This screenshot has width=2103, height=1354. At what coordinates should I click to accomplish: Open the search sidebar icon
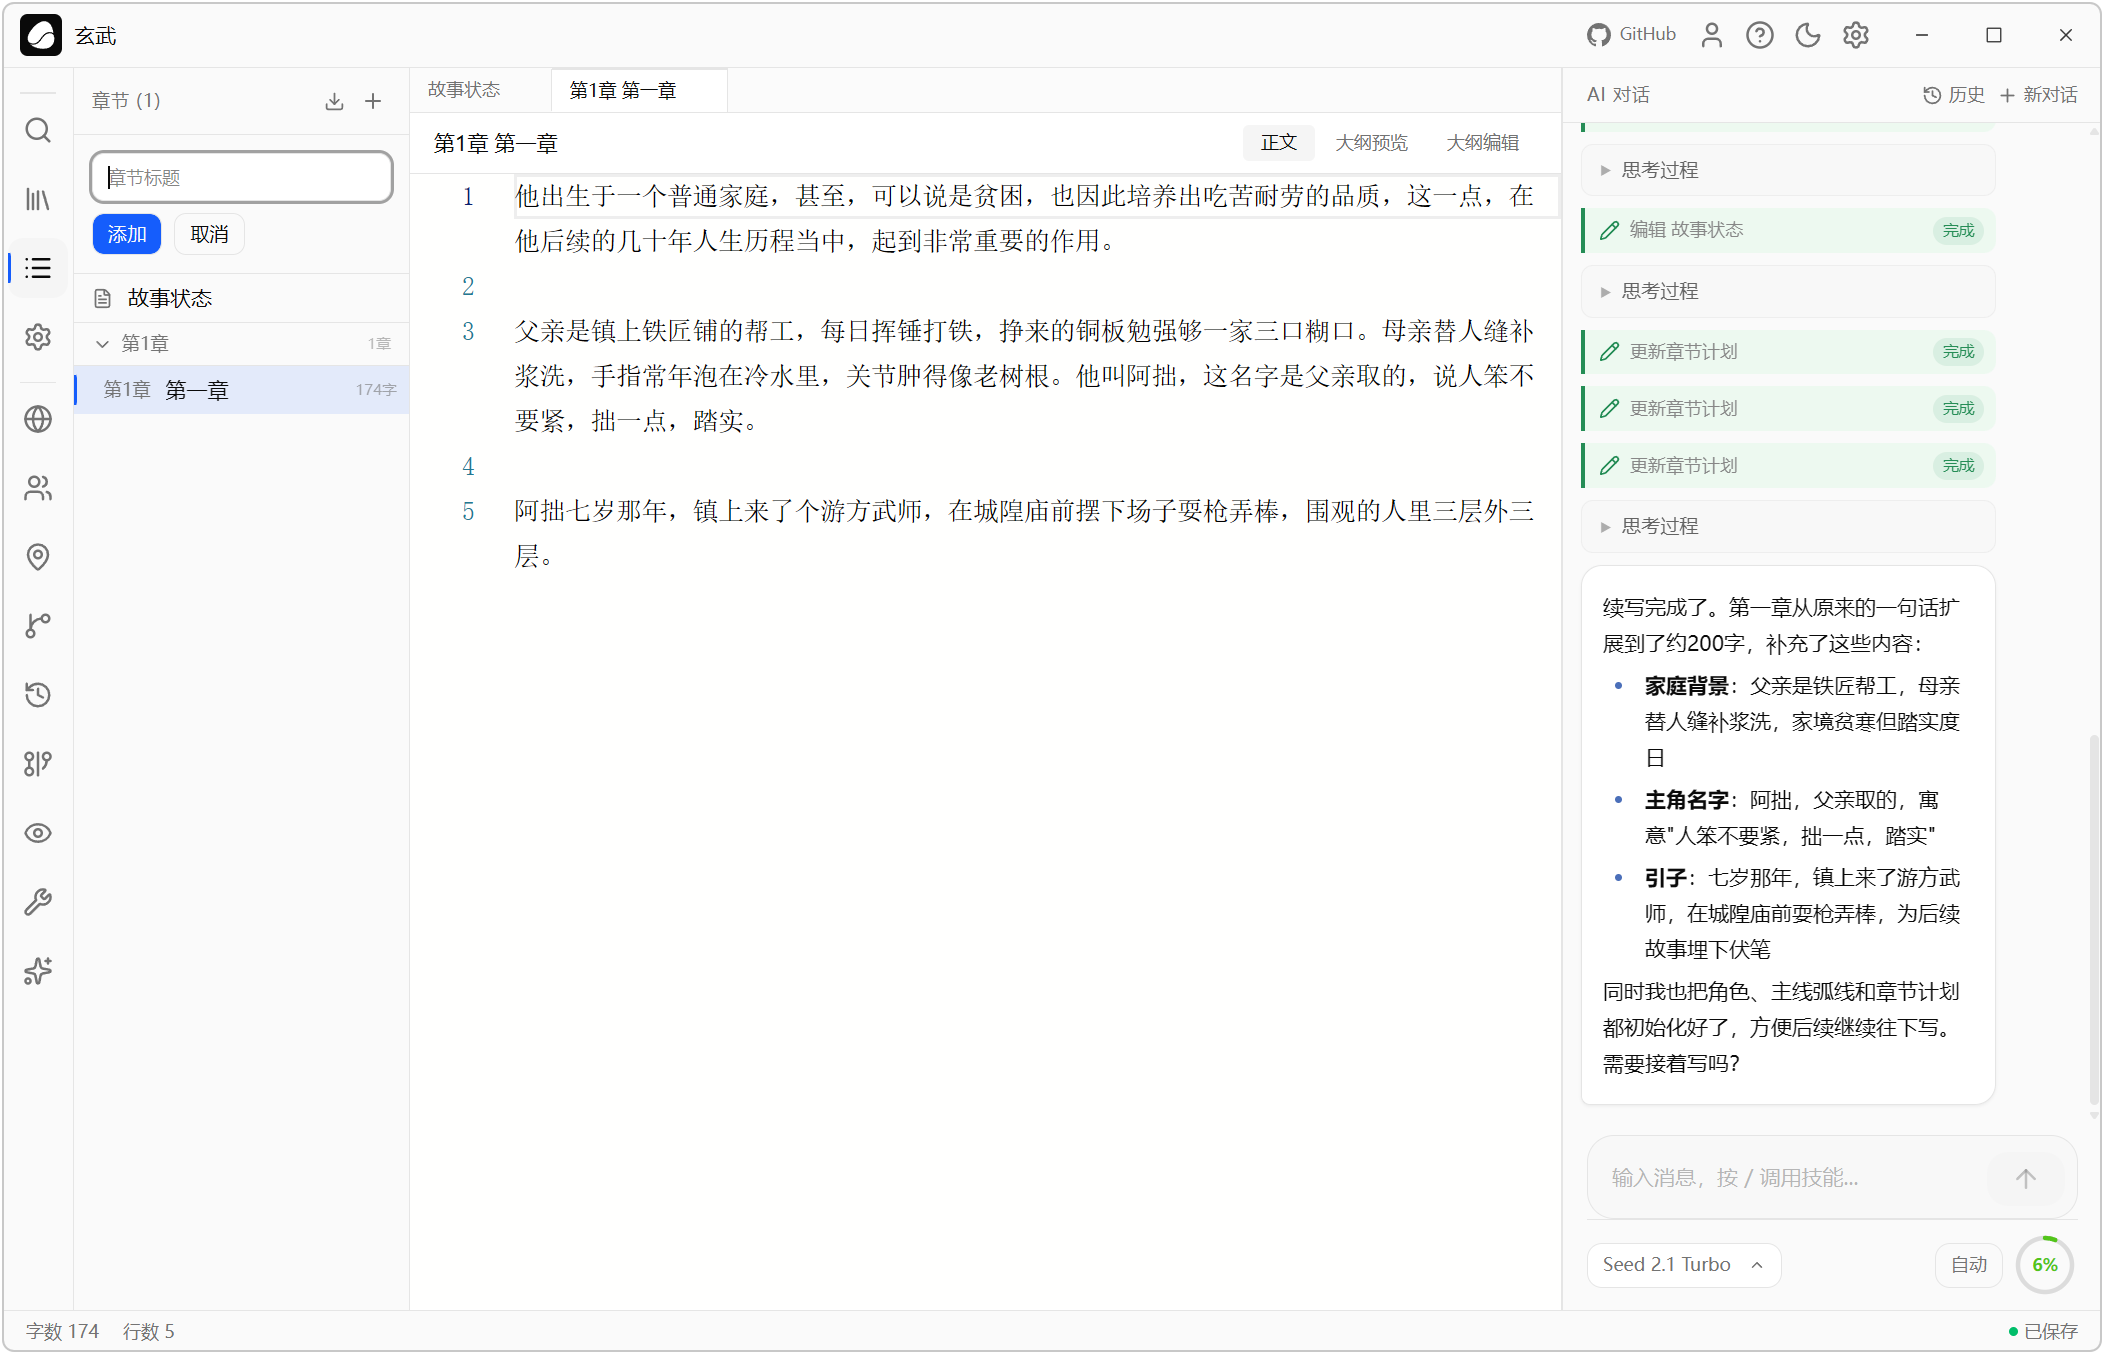pos(38,130)
